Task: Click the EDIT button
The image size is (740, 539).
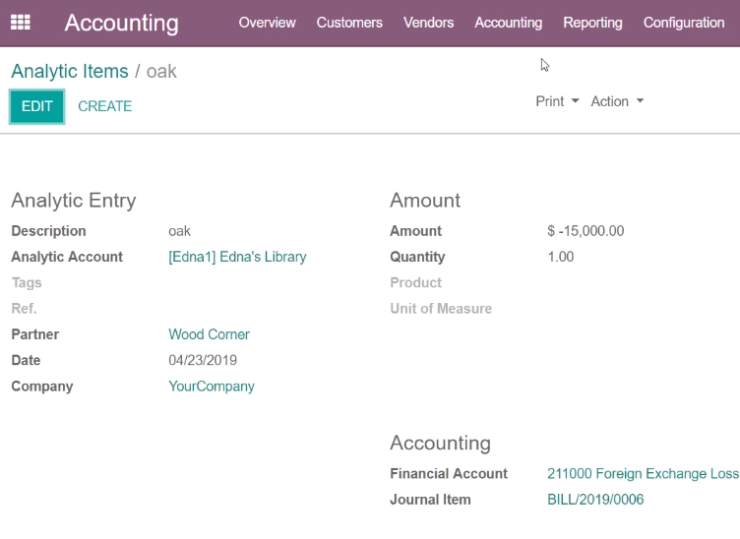Action: coord(37,106)
